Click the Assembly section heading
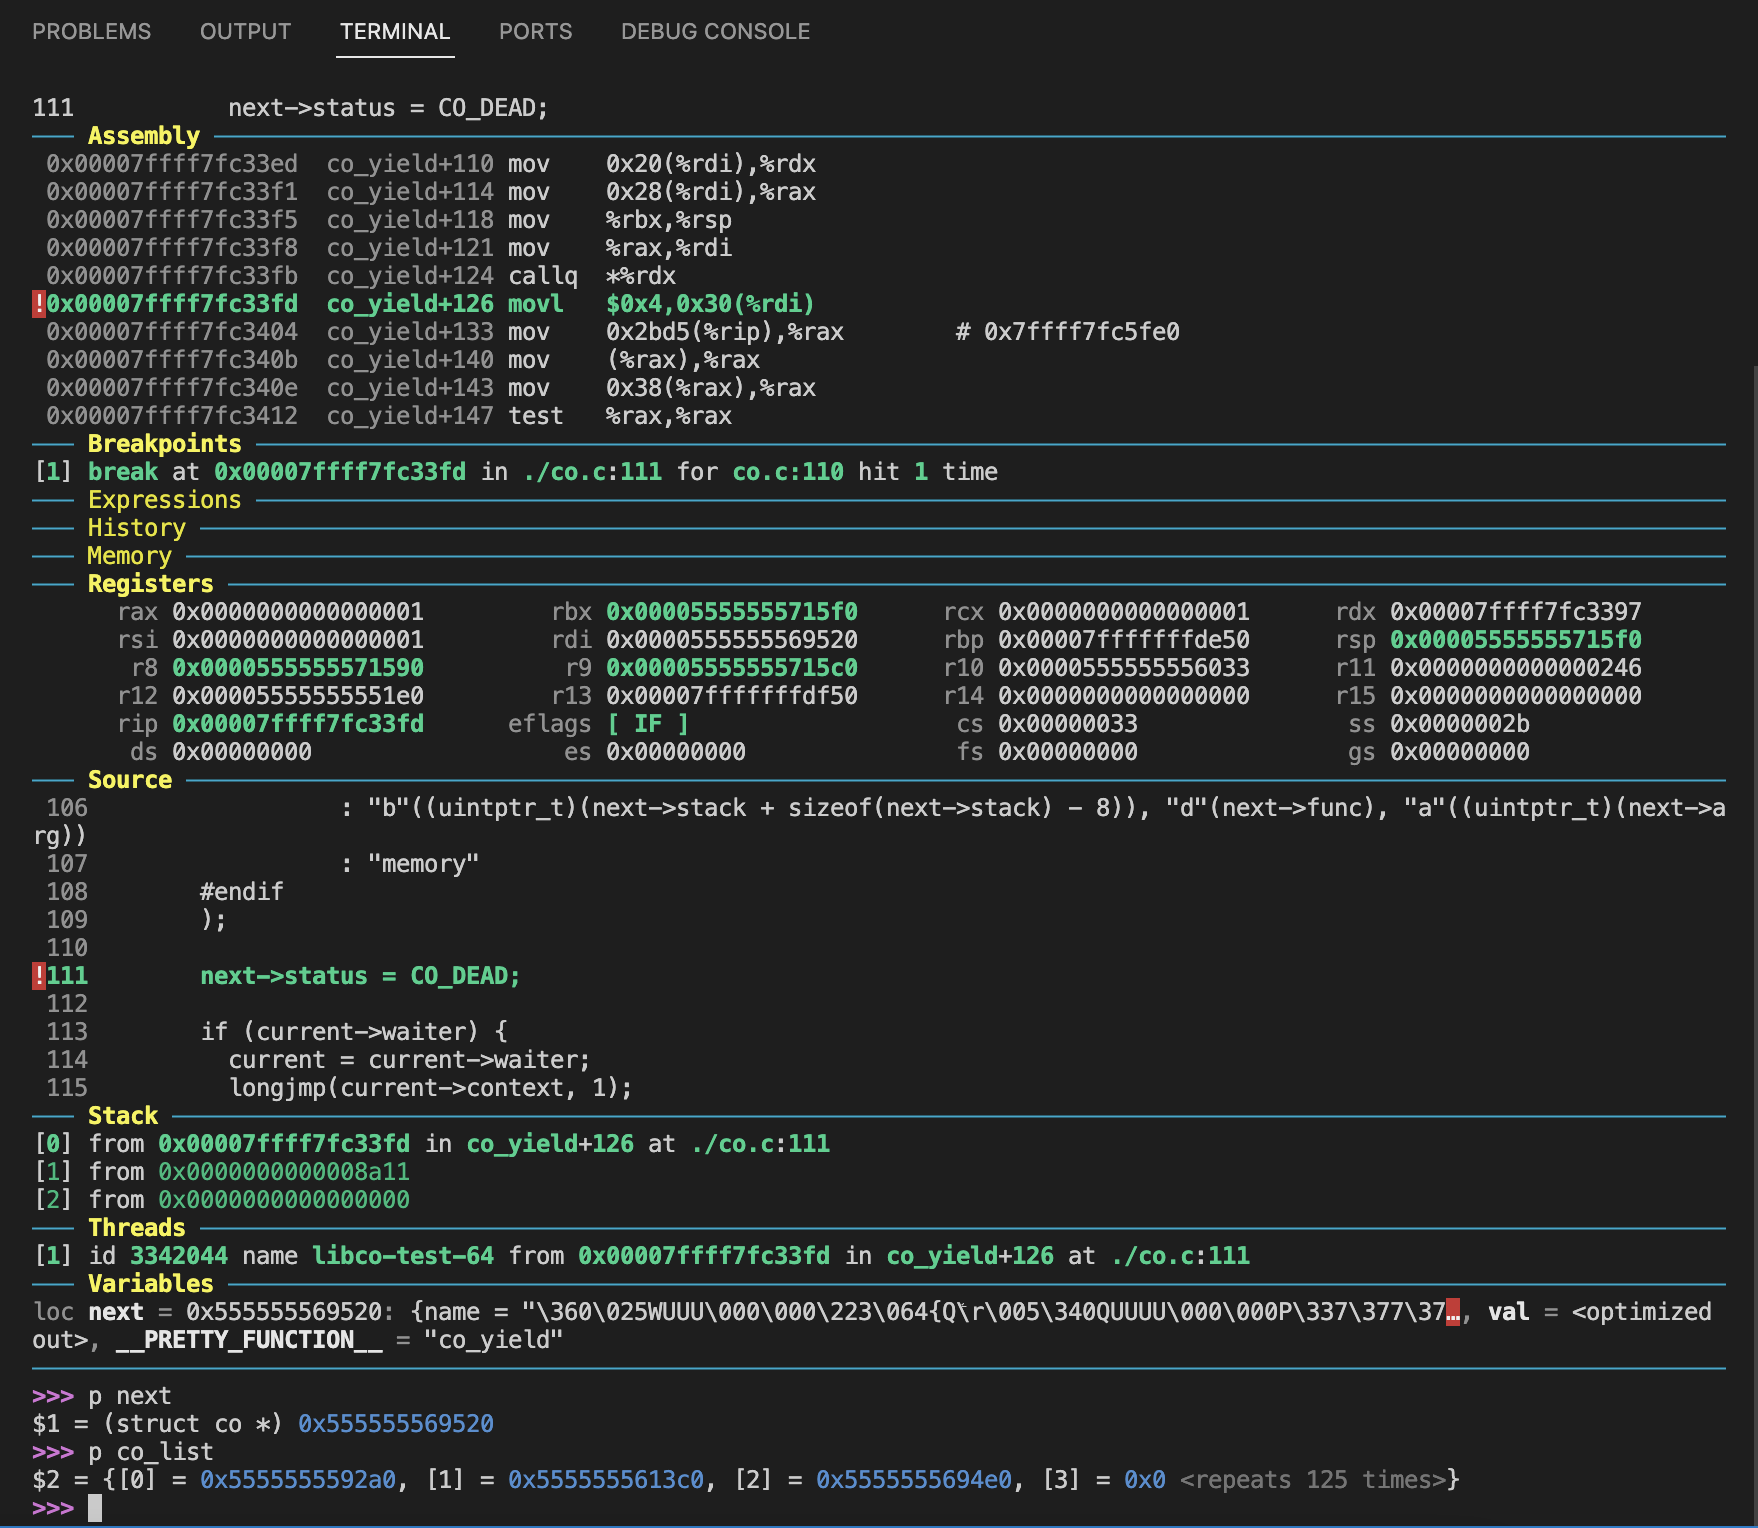1758x1528 pixels. [x=144, y=135]
